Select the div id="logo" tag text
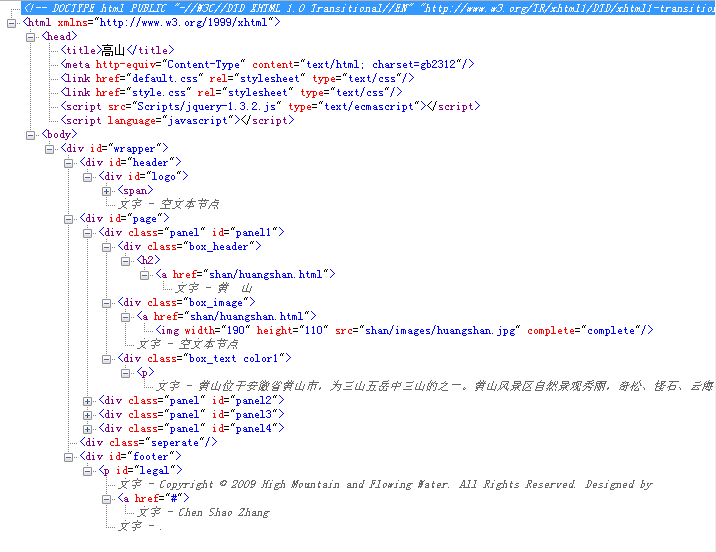Image resolution: width=716 pixels, height=552 pixels. [x=143, y=176]
